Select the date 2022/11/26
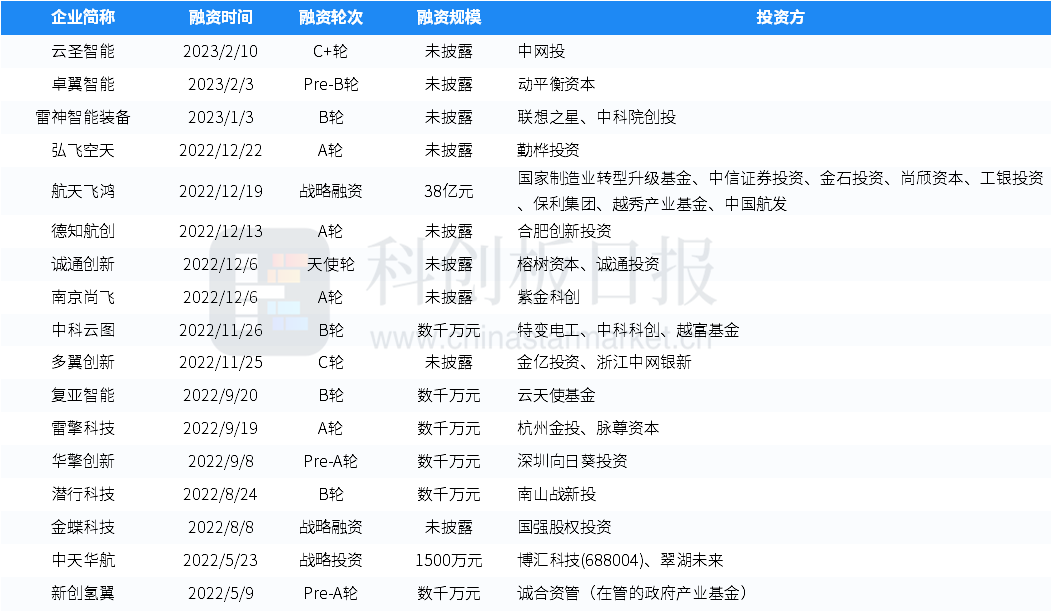 [x=221, y=329]
